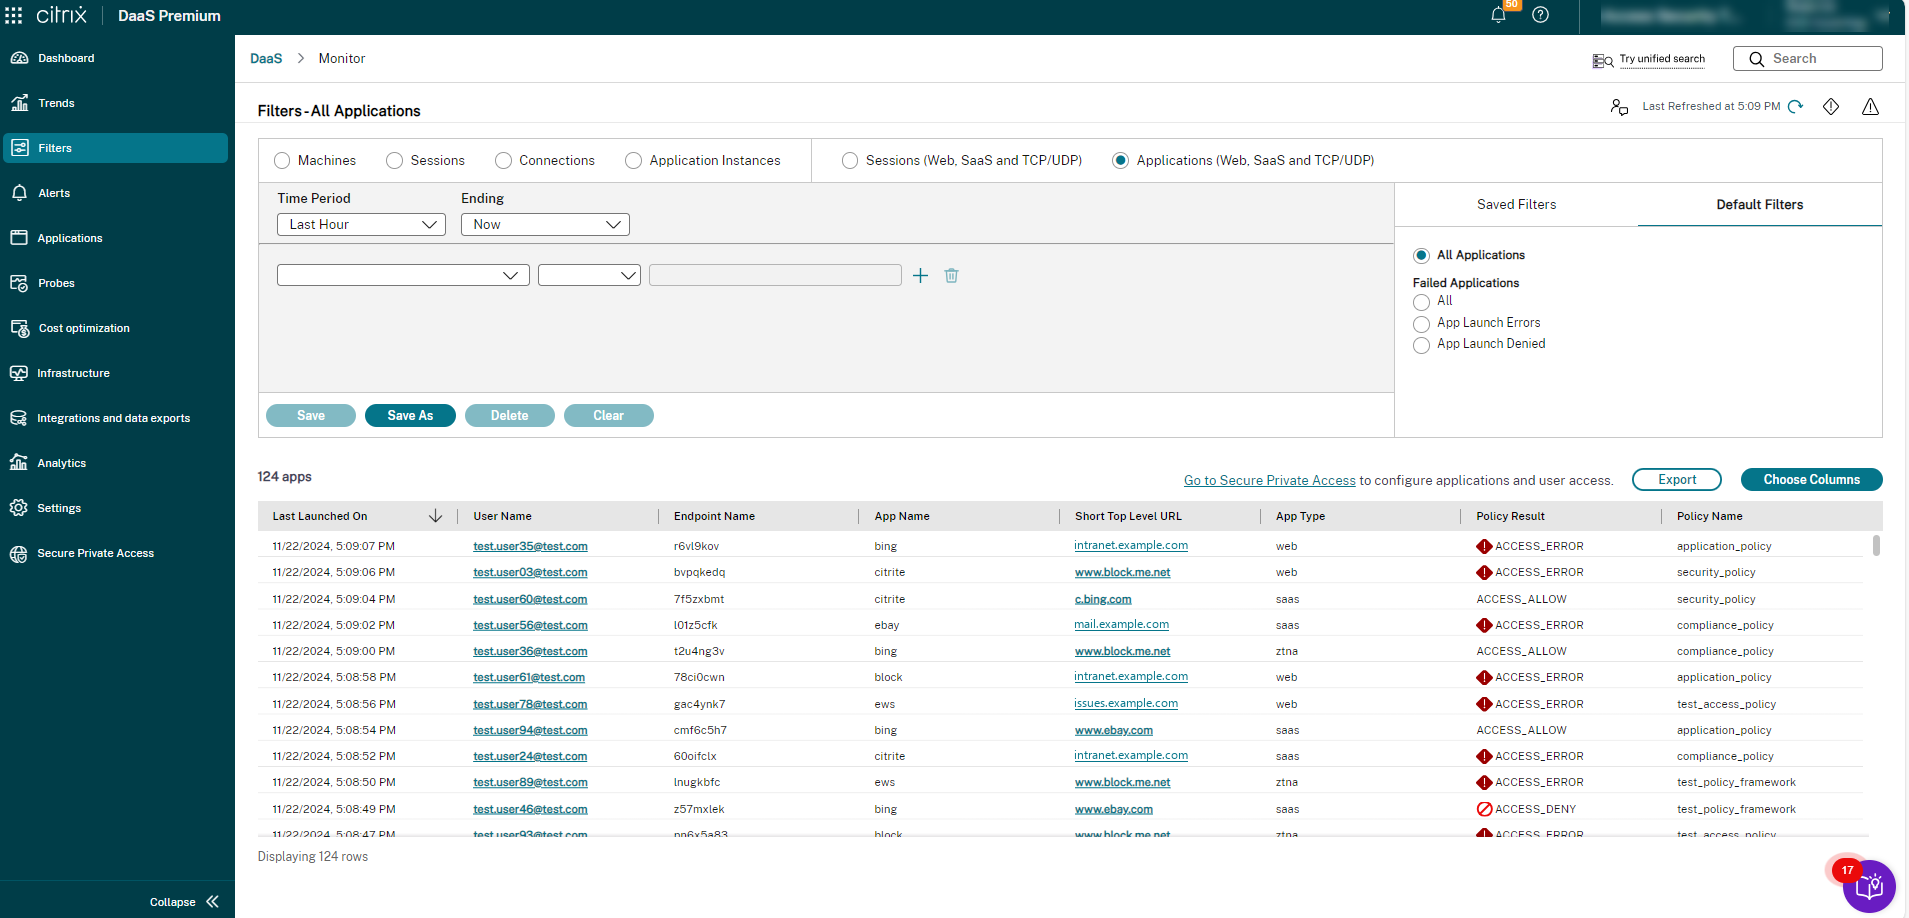Image resolution: width=1909 pixels, height=918 pixels.
Task: Open the filter operator dropdown
Action: tap(589, 275)
